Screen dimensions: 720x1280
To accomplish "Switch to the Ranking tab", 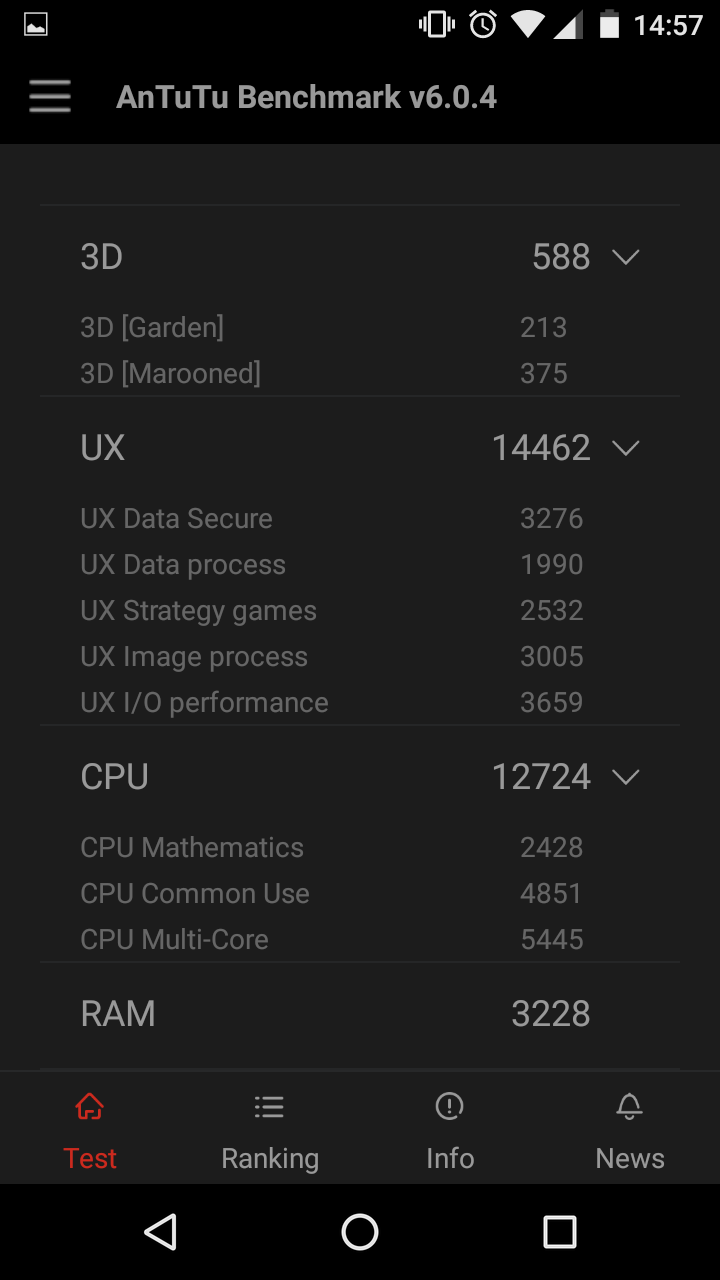I will [269, 1158].
